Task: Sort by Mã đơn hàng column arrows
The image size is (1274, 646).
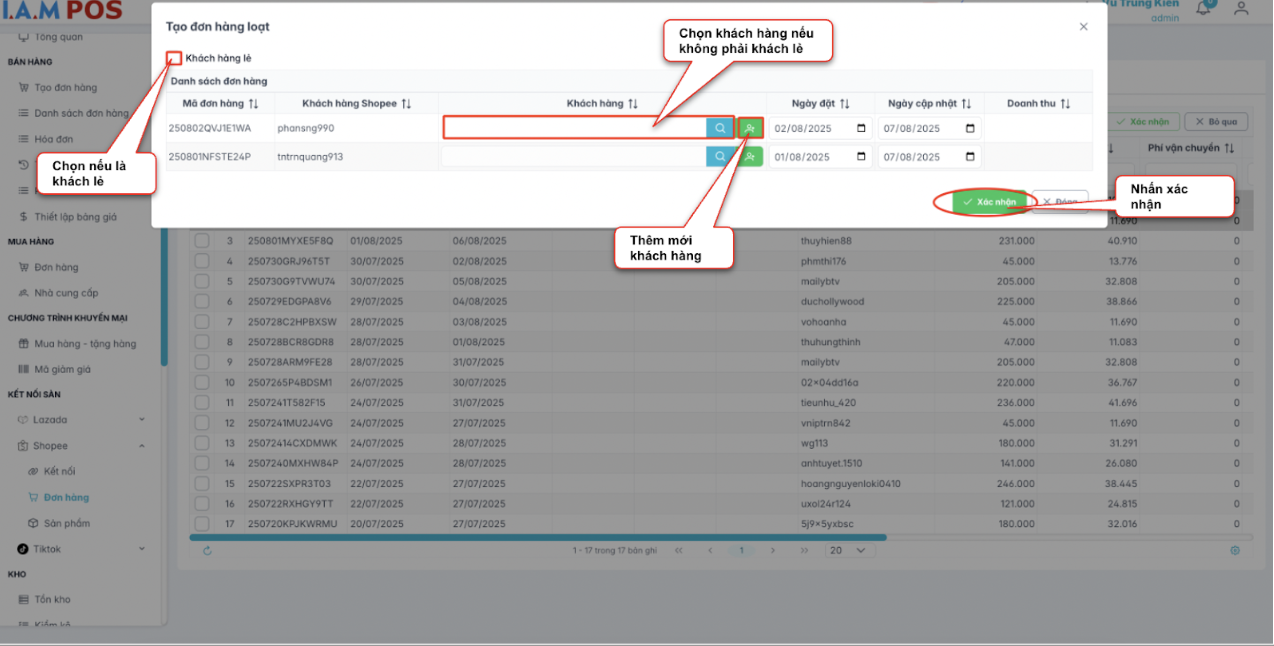Action: [253, 104]
